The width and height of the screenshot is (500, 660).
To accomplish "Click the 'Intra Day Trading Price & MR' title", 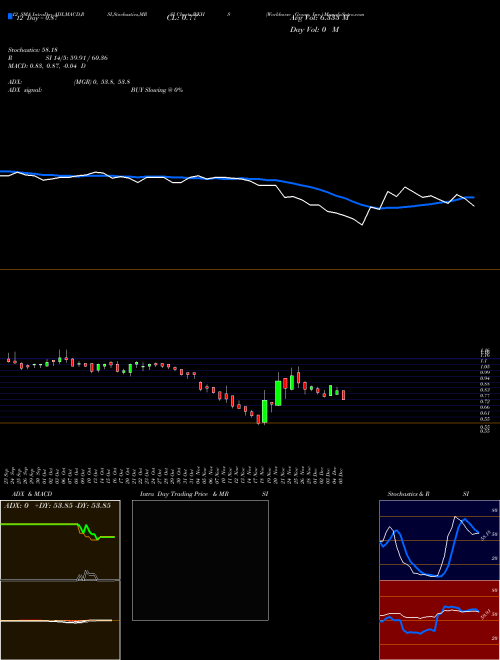I will (x=184, y=494).
